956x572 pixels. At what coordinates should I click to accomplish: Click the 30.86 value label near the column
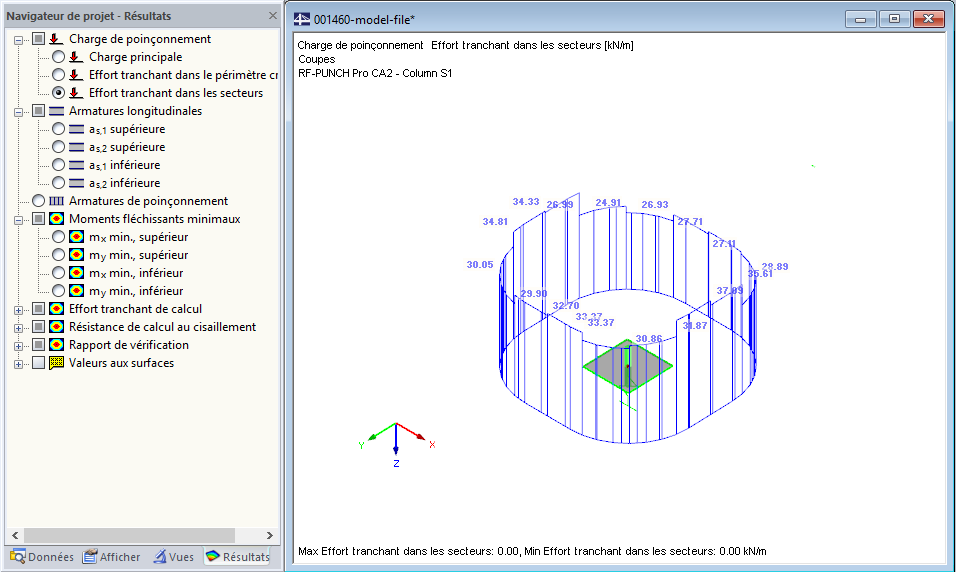(x=649, y=339)
